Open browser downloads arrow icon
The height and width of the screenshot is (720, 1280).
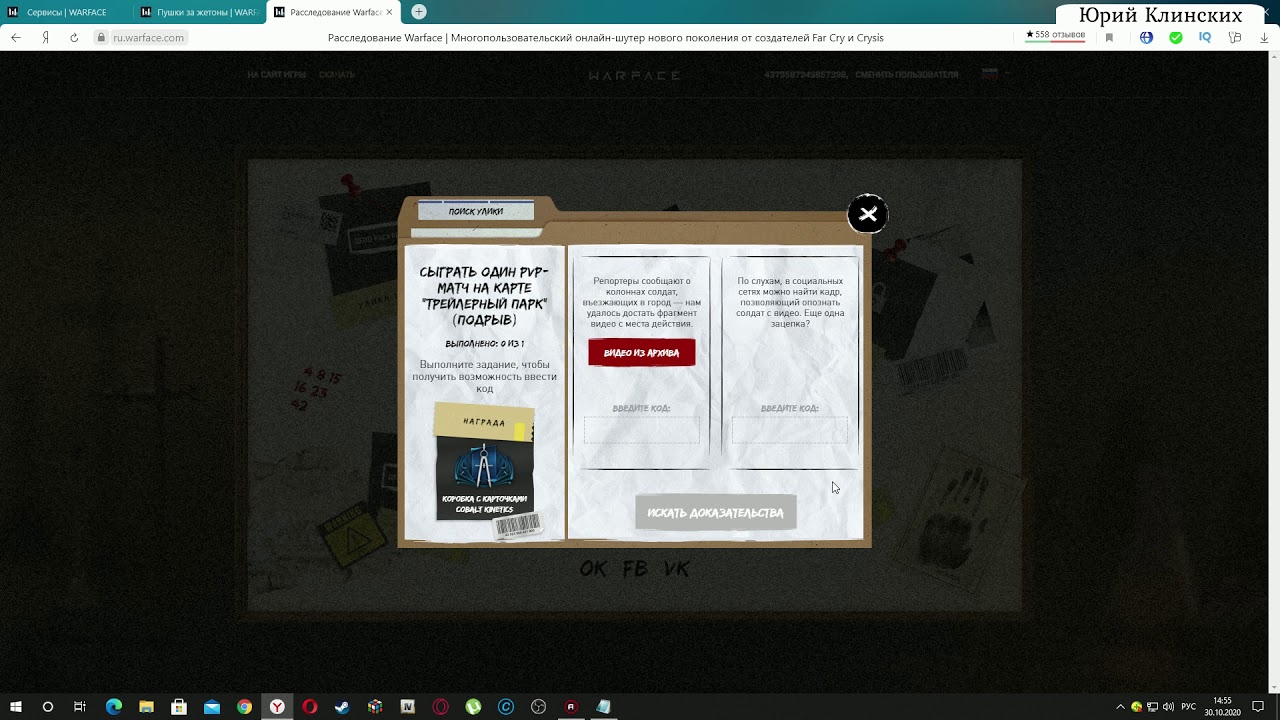[x=1264, y=37]
